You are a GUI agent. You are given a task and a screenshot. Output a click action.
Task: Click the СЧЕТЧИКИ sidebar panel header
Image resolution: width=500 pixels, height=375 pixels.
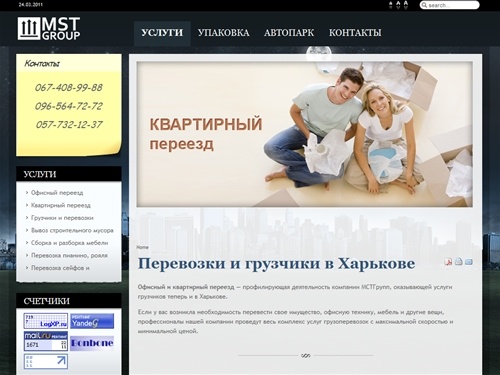click(x=69, y=301)
